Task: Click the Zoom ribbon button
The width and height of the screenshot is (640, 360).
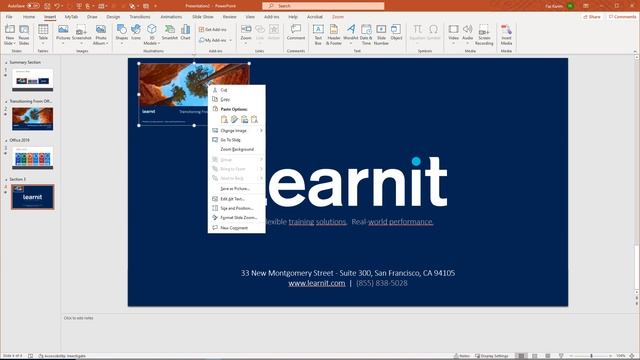Action: pyautogui.click(x=246, y=35)
